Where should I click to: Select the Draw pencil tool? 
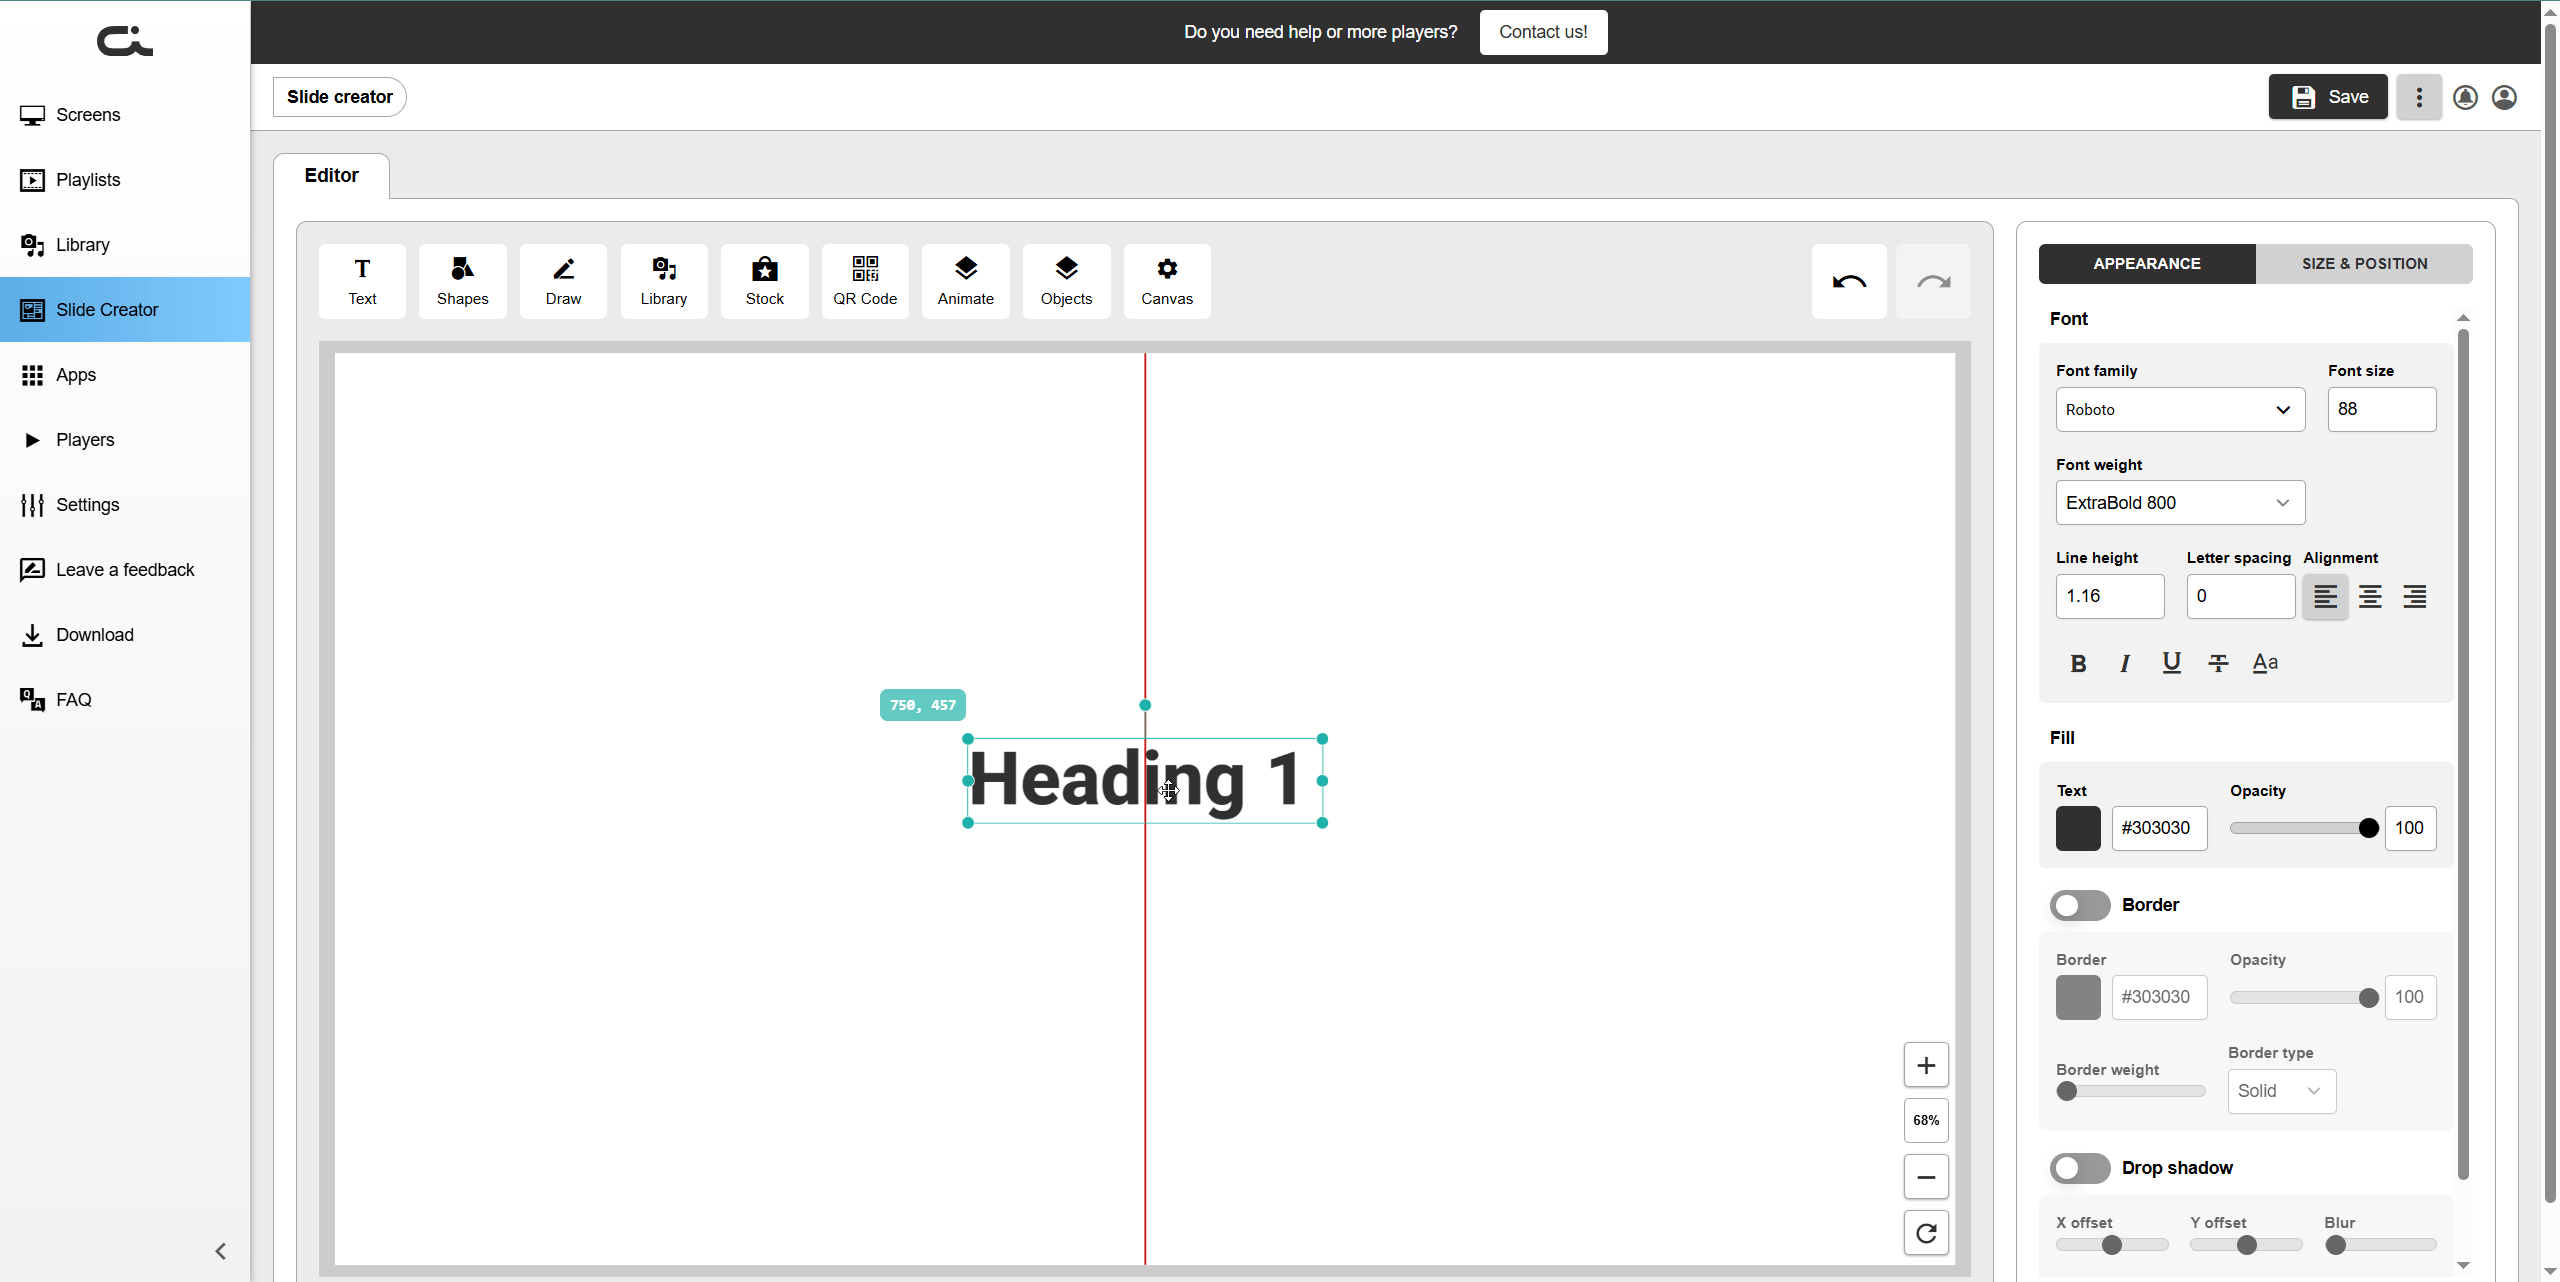coord(563,281)
